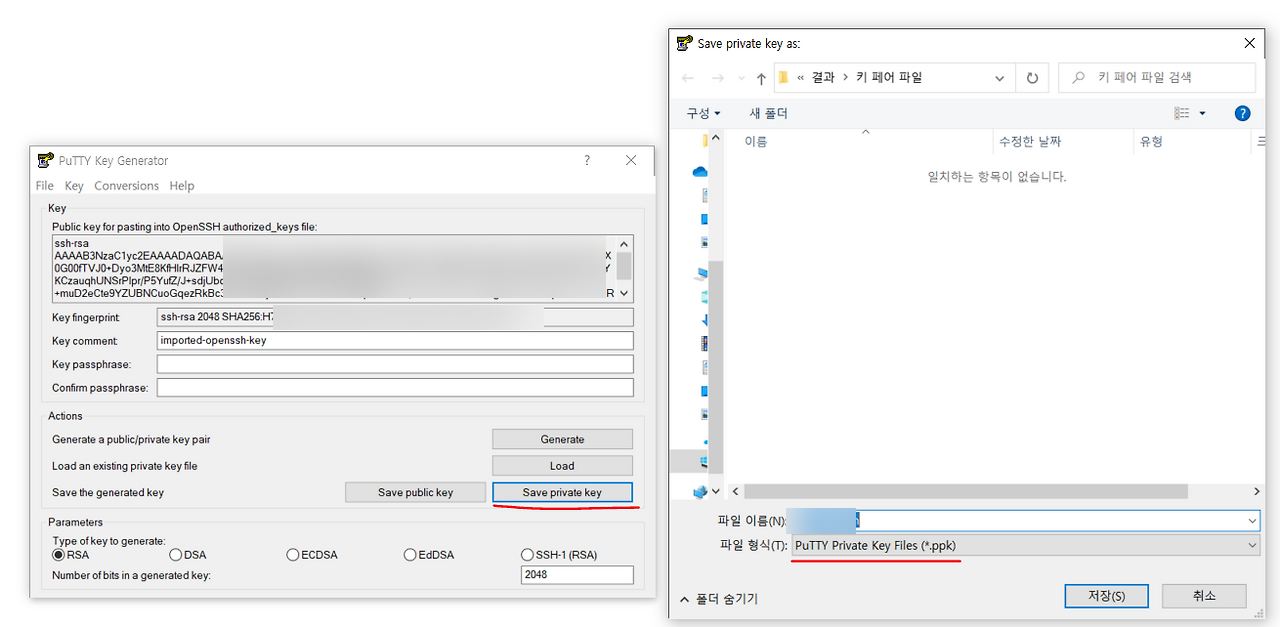Click the view layout icon in the save dialog
This screenshot has height=627, width=1280.
(1182, 114)
